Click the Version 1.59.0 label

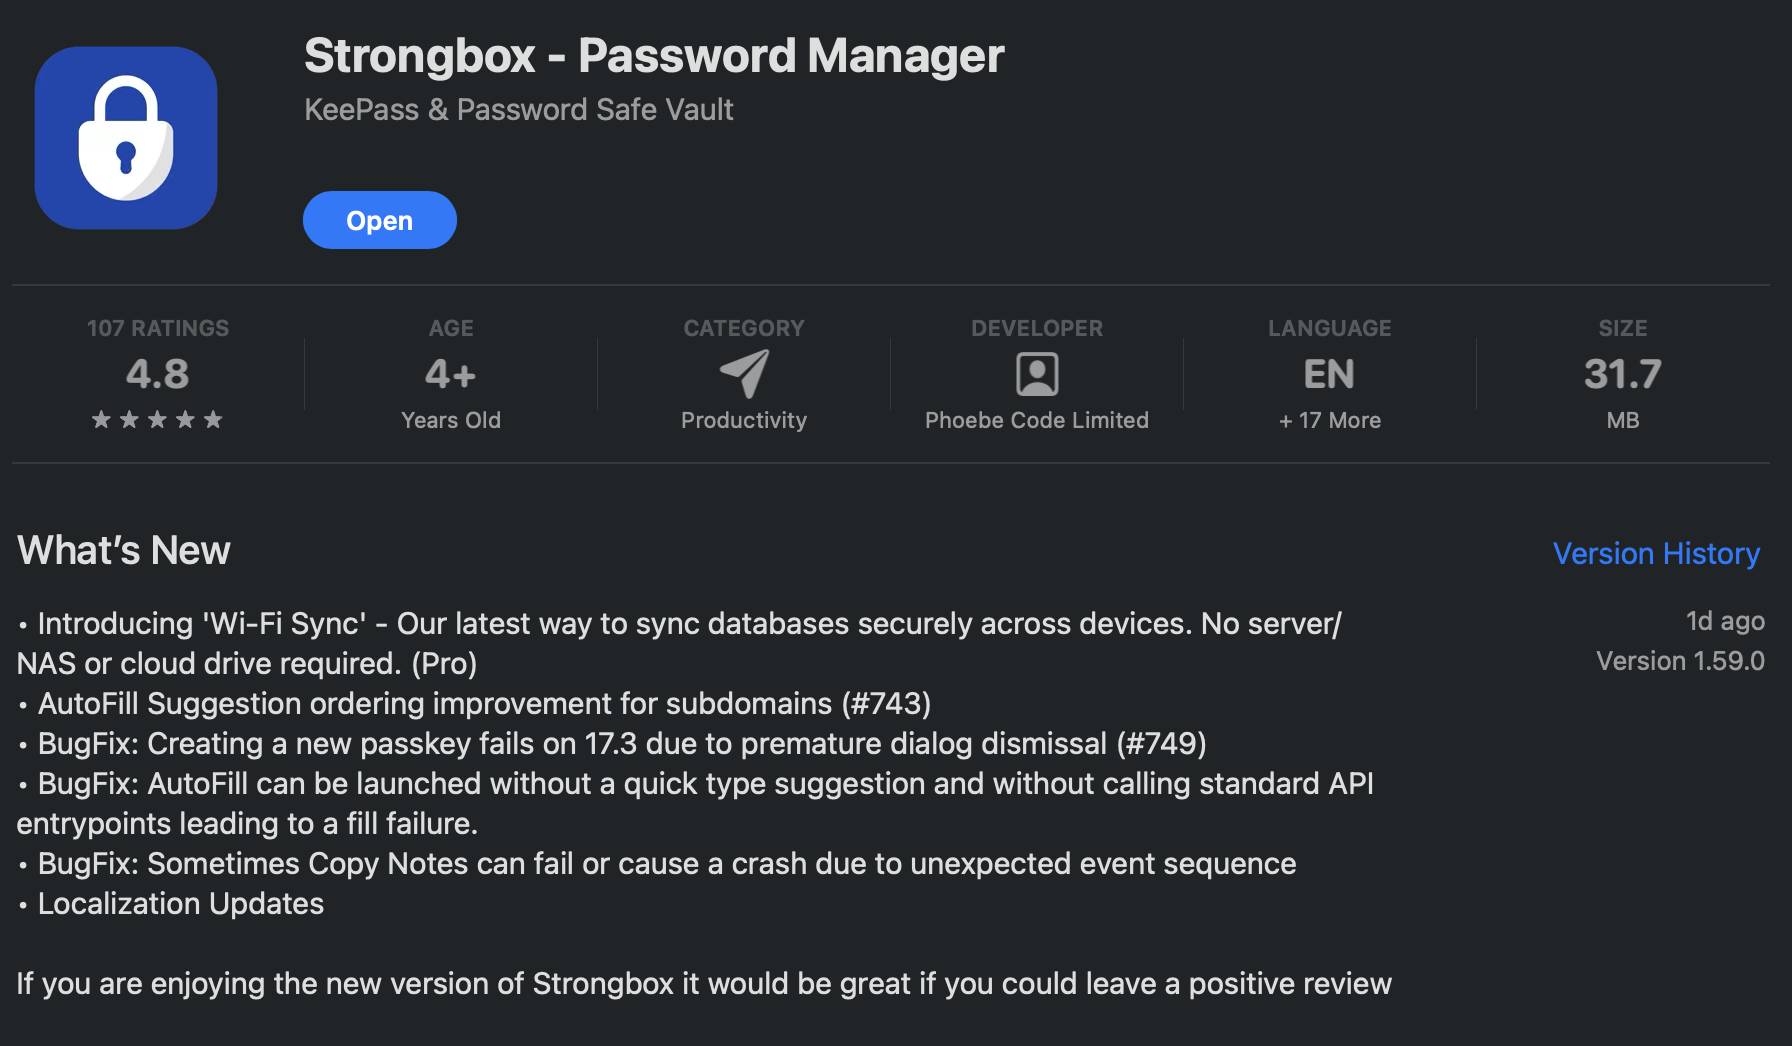tap(1679, 661)
